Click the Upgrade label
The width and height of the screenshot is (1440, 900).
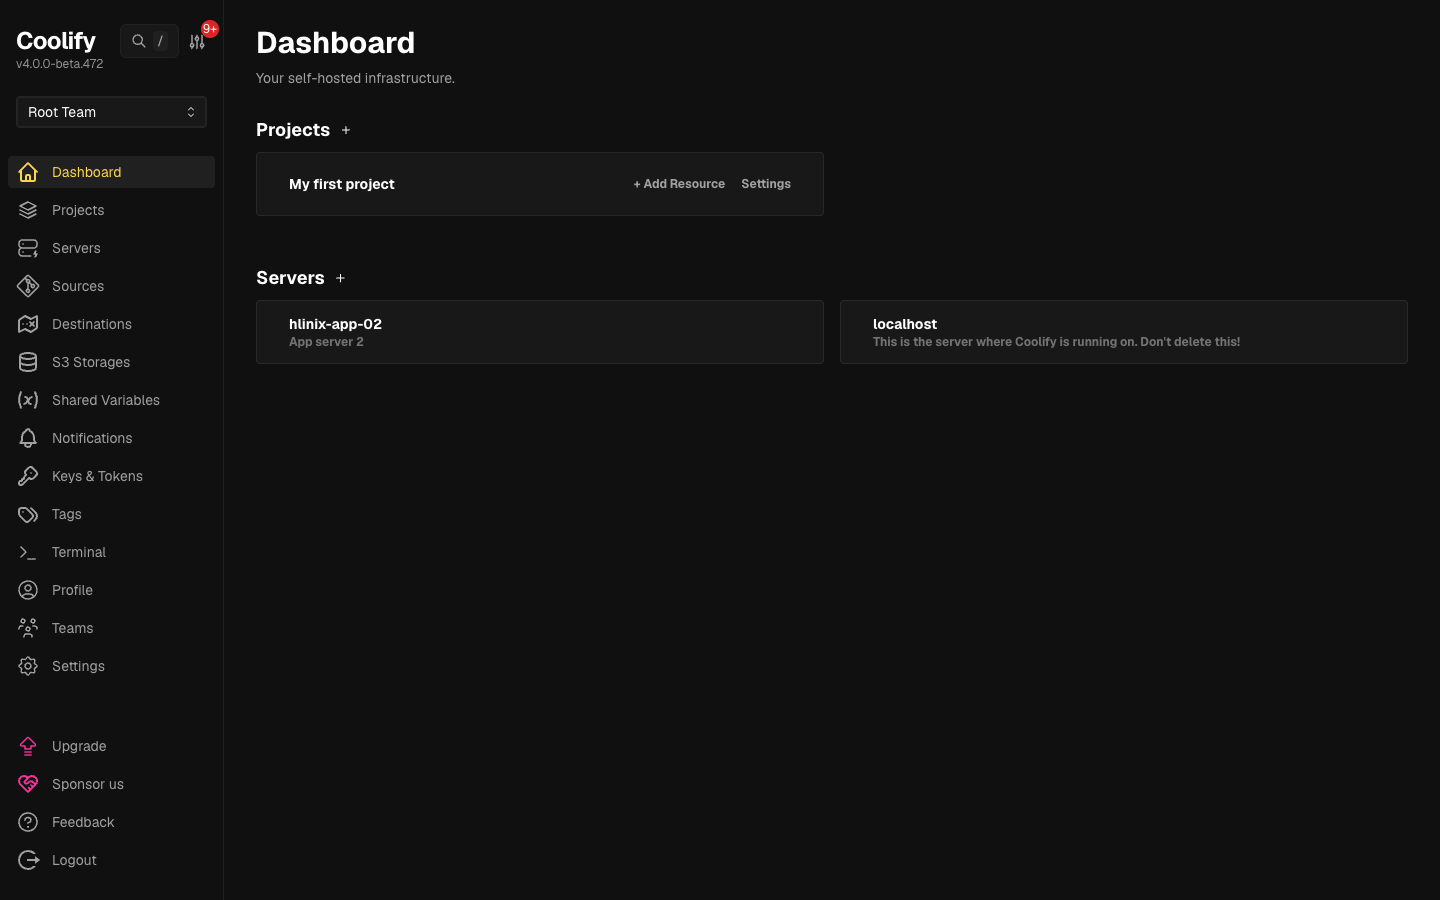point(79,746)
